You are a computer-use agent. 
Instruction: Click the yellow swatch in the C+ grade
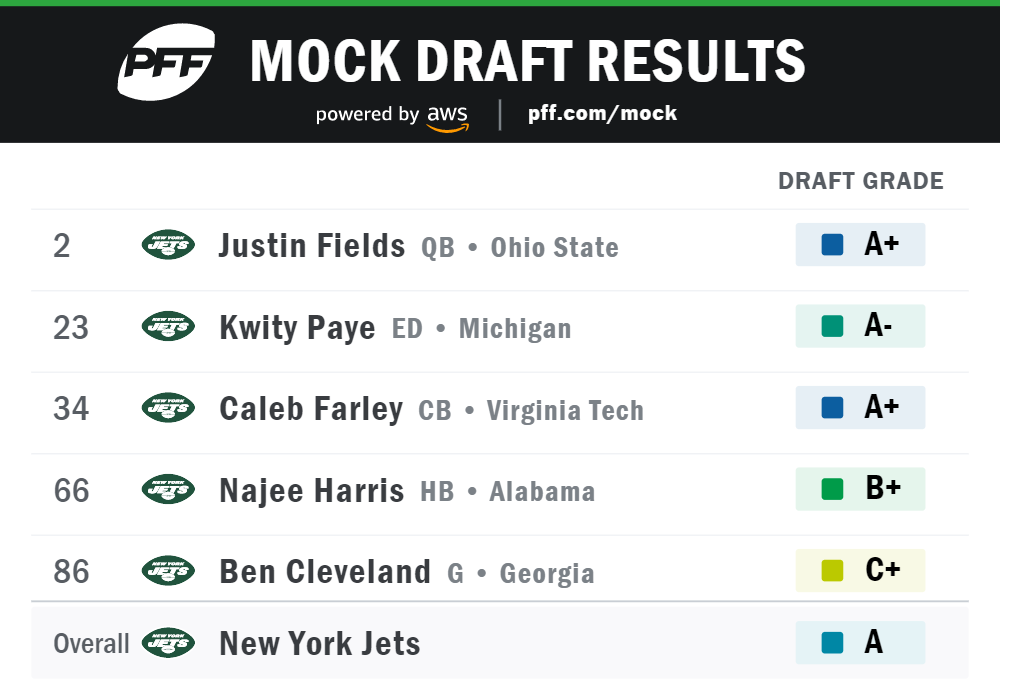832,570
